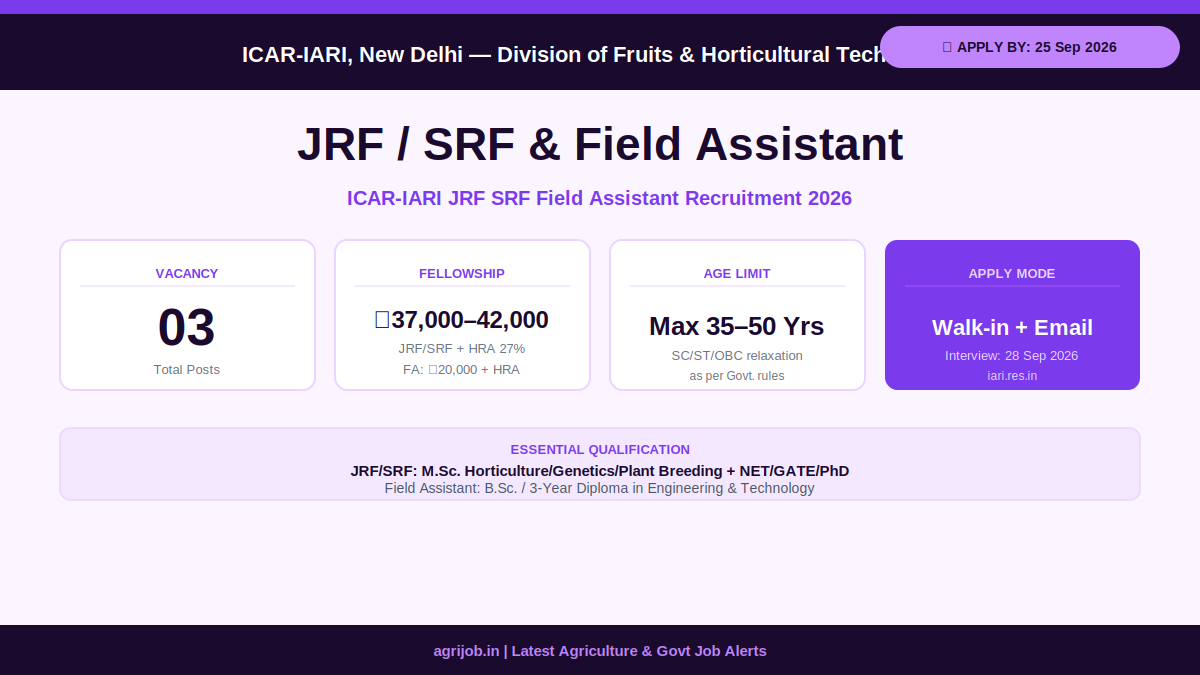Click the JRF/SRF + HRA 27% line

pyautogui.click(x=462, y=348)
